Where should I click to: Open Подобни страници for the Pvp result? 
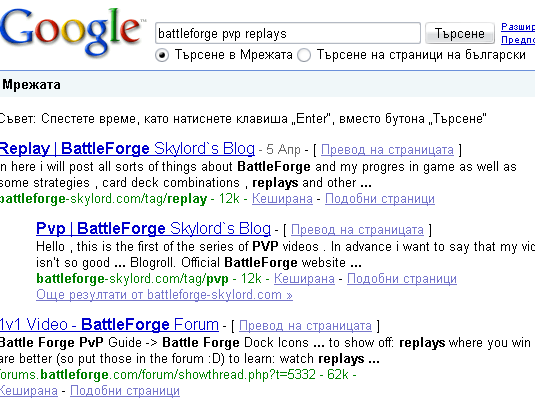click(x=402, y=279)
